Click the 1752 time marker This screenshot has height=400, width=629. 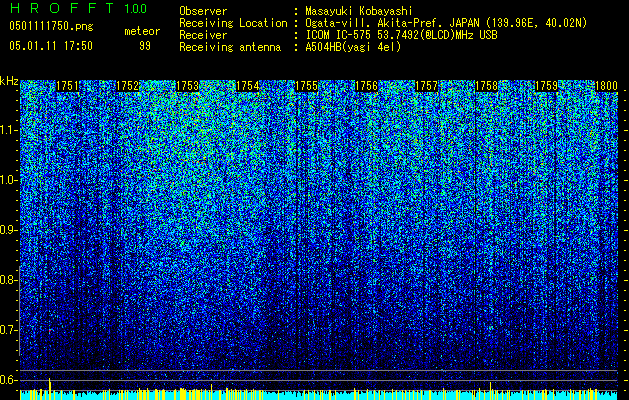tap(128, 86)
